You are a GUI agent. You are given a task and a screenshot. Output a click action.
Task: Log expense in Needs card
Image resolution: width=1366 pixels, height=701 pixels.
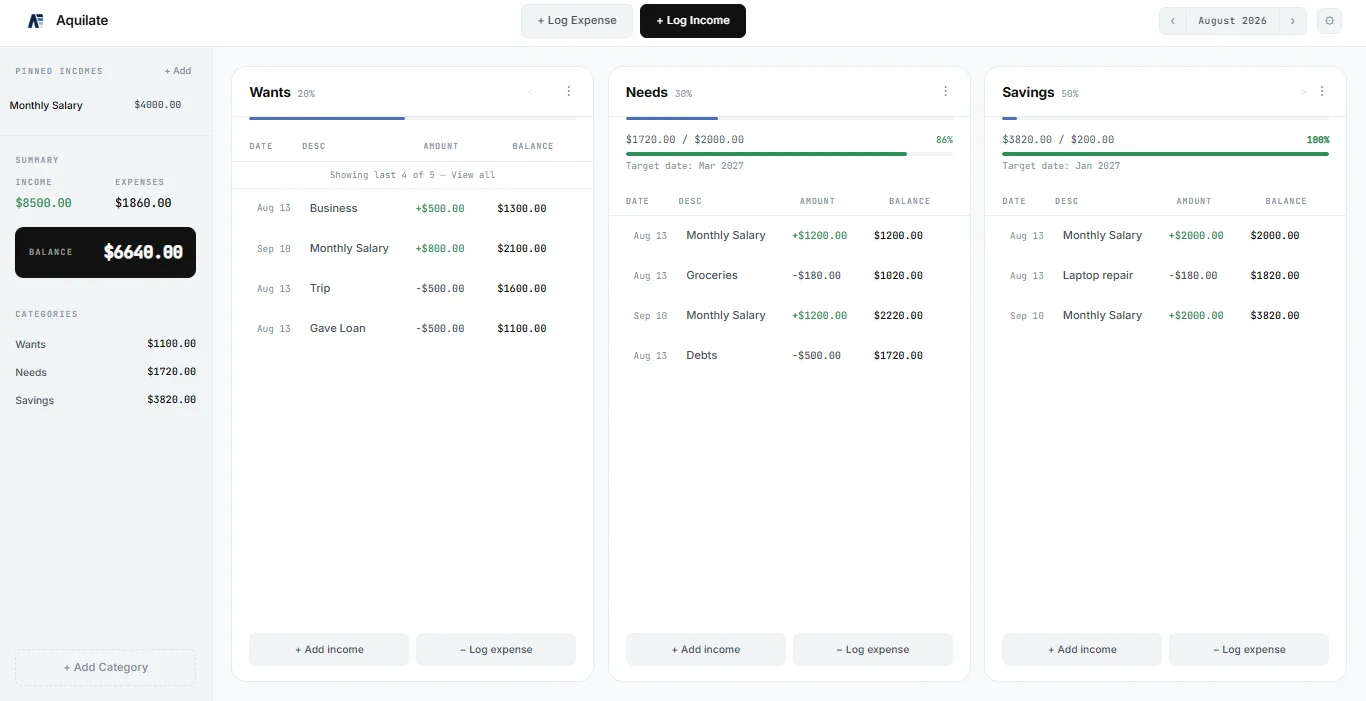(873, 649)
